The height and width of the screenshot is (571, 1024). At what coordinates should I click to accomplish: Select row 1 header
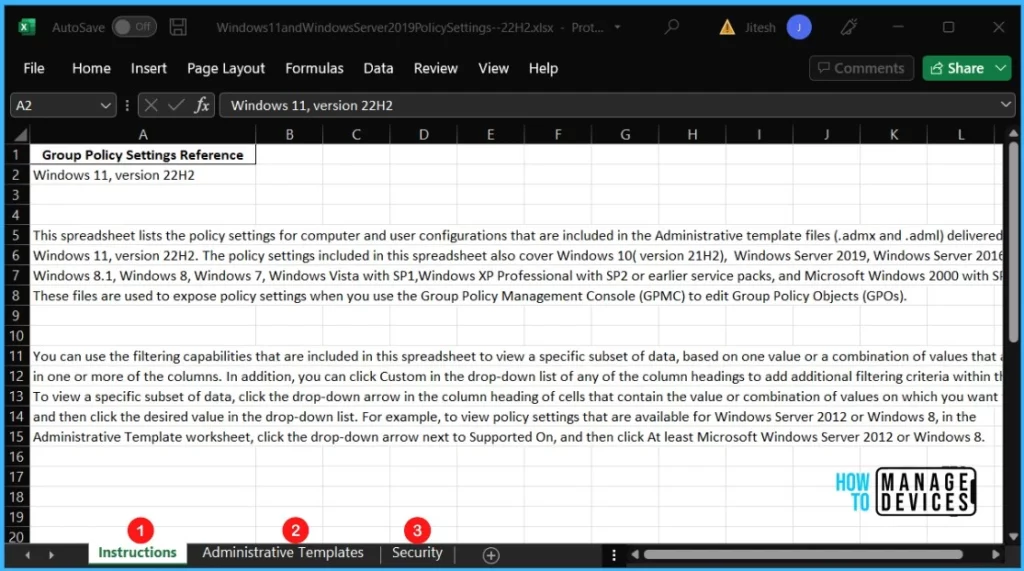click(x=17, y=155)
